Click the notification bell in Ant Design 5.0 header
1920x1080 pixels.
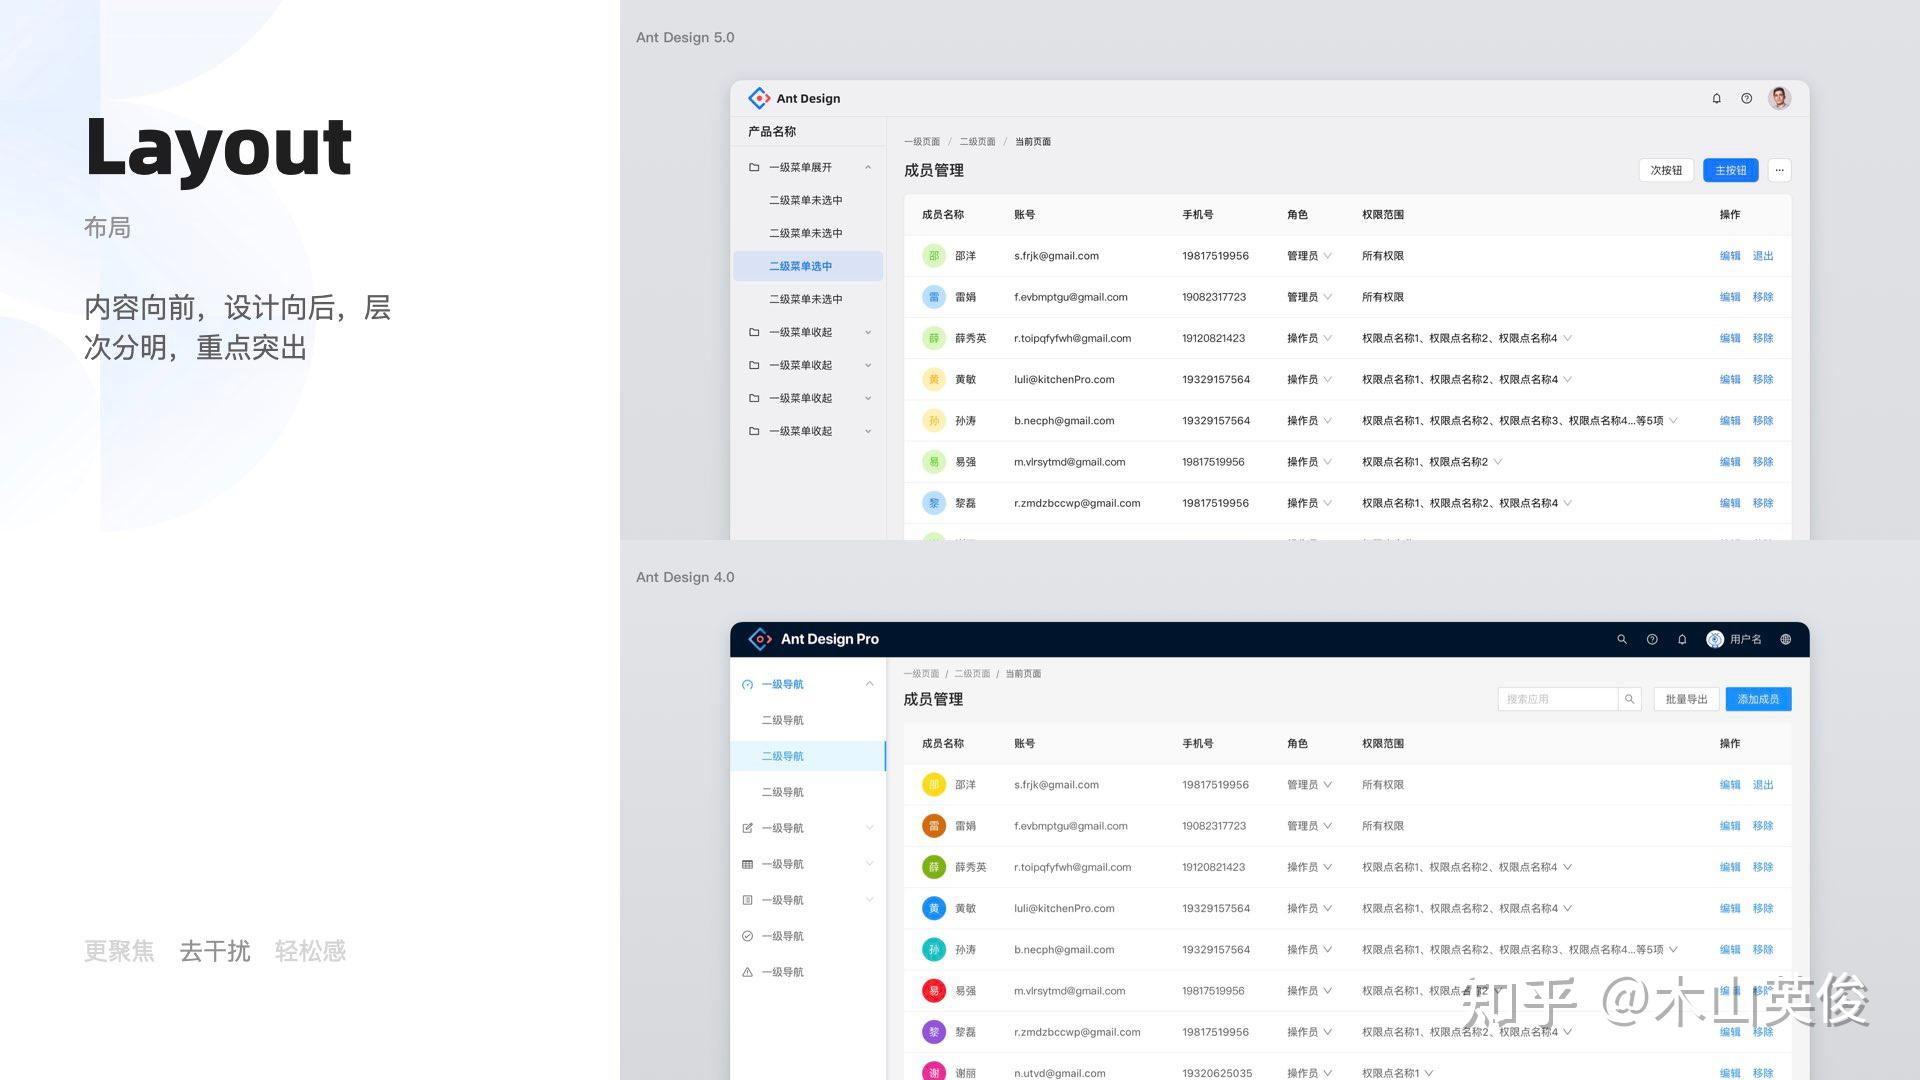click(x=1716, y=98)
